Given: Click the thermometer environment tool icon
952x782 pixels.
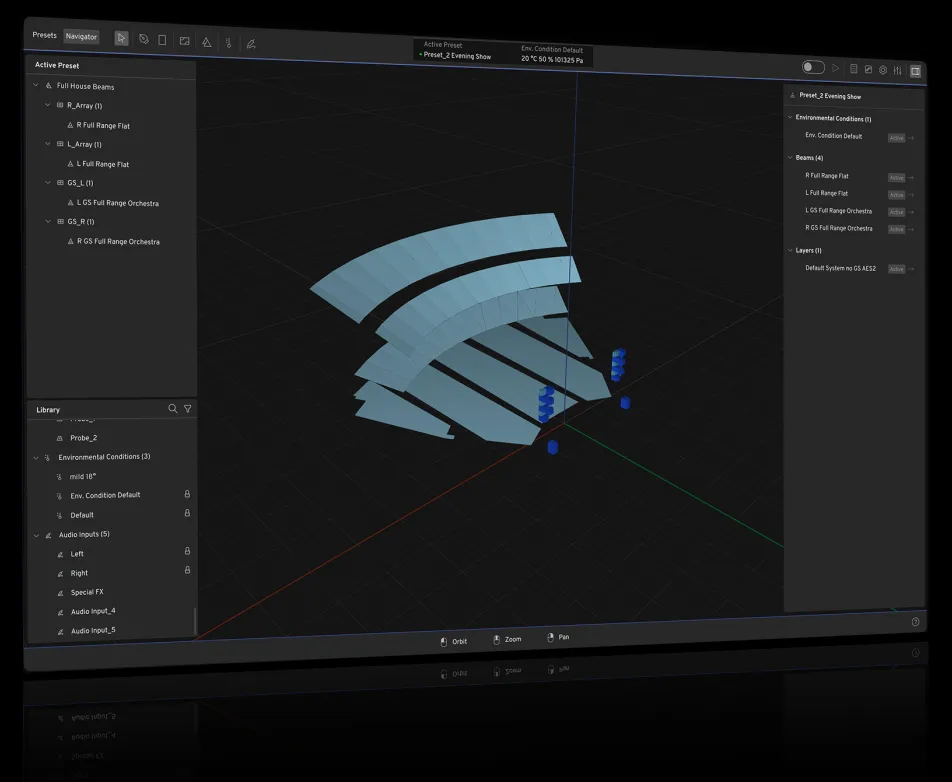Looking at the screenshot, I should 228,43.
